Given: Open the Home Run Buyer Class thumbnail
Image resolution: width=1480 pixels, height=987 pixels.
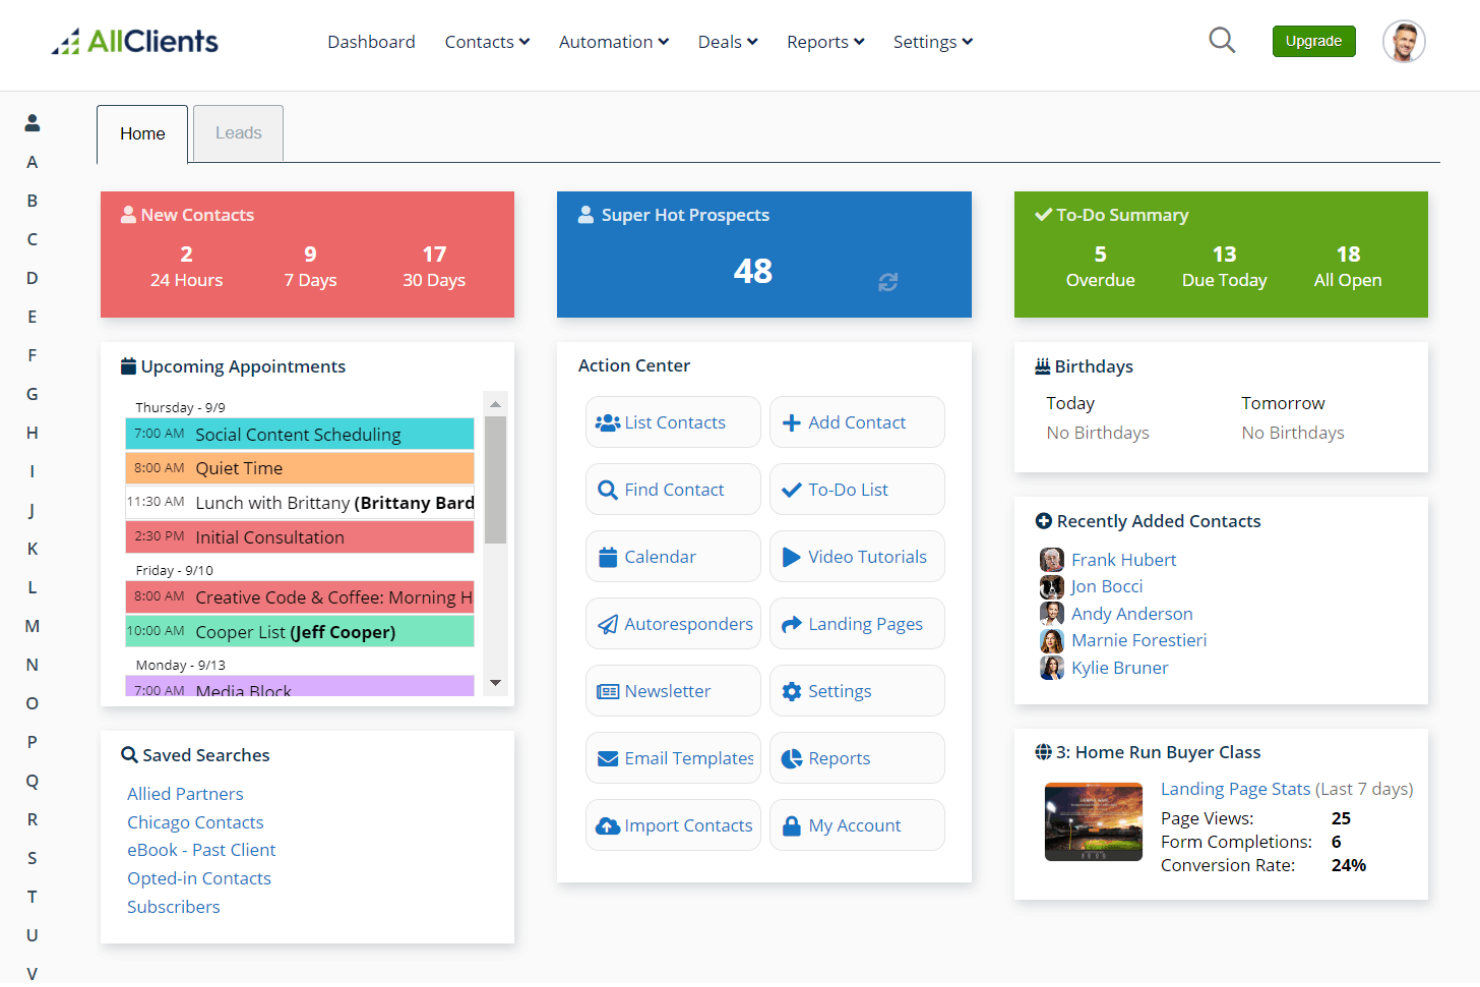Looking at the screenshot, I should click(x=1093, y=821).
